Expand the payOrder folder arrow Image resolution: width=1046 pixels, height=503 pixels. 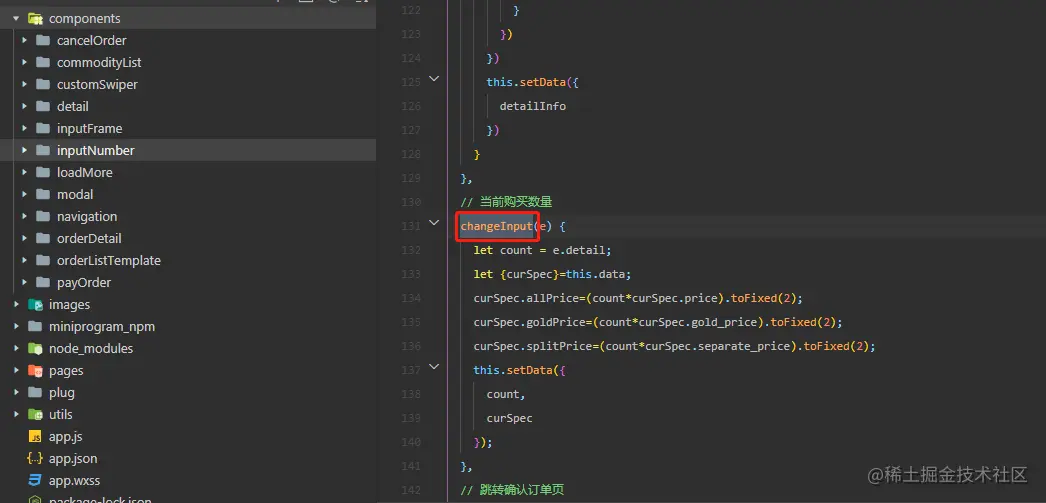(24, 283)
